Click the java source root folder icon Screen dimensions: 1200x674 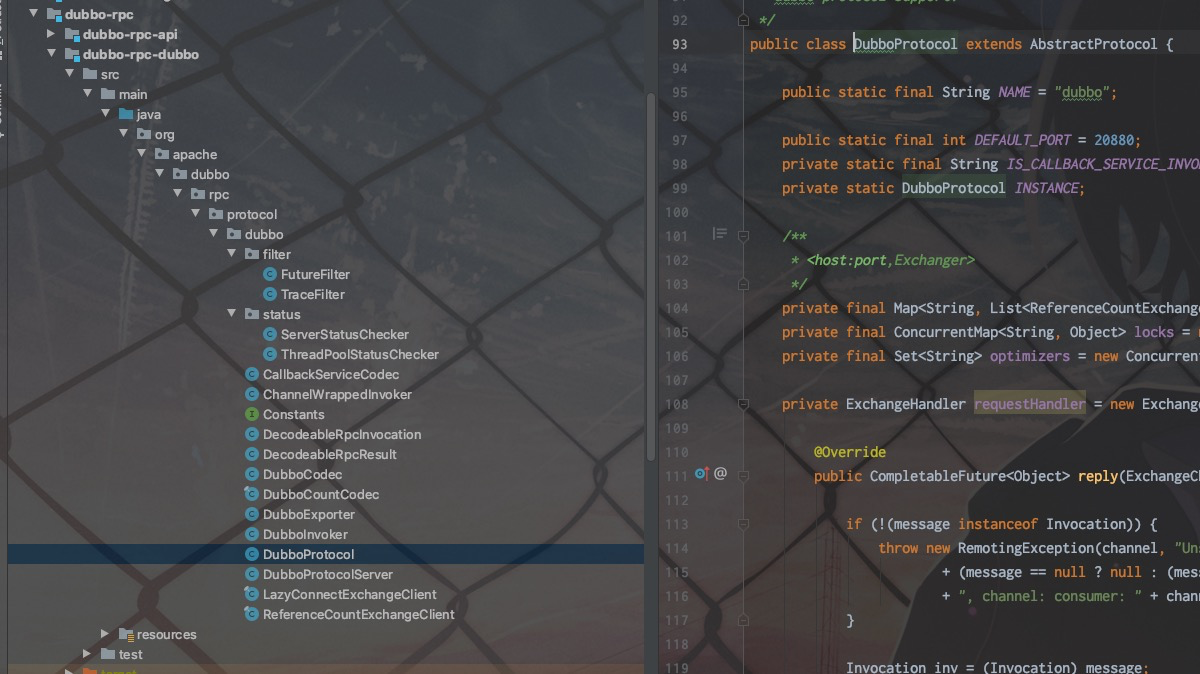[126, 114]
